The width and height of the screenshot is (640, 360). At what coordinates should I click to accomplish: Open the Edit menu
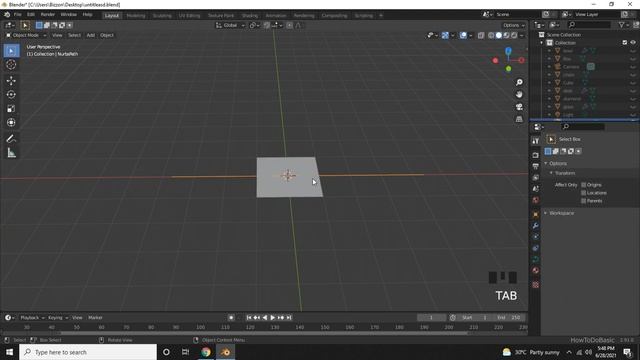31,15
